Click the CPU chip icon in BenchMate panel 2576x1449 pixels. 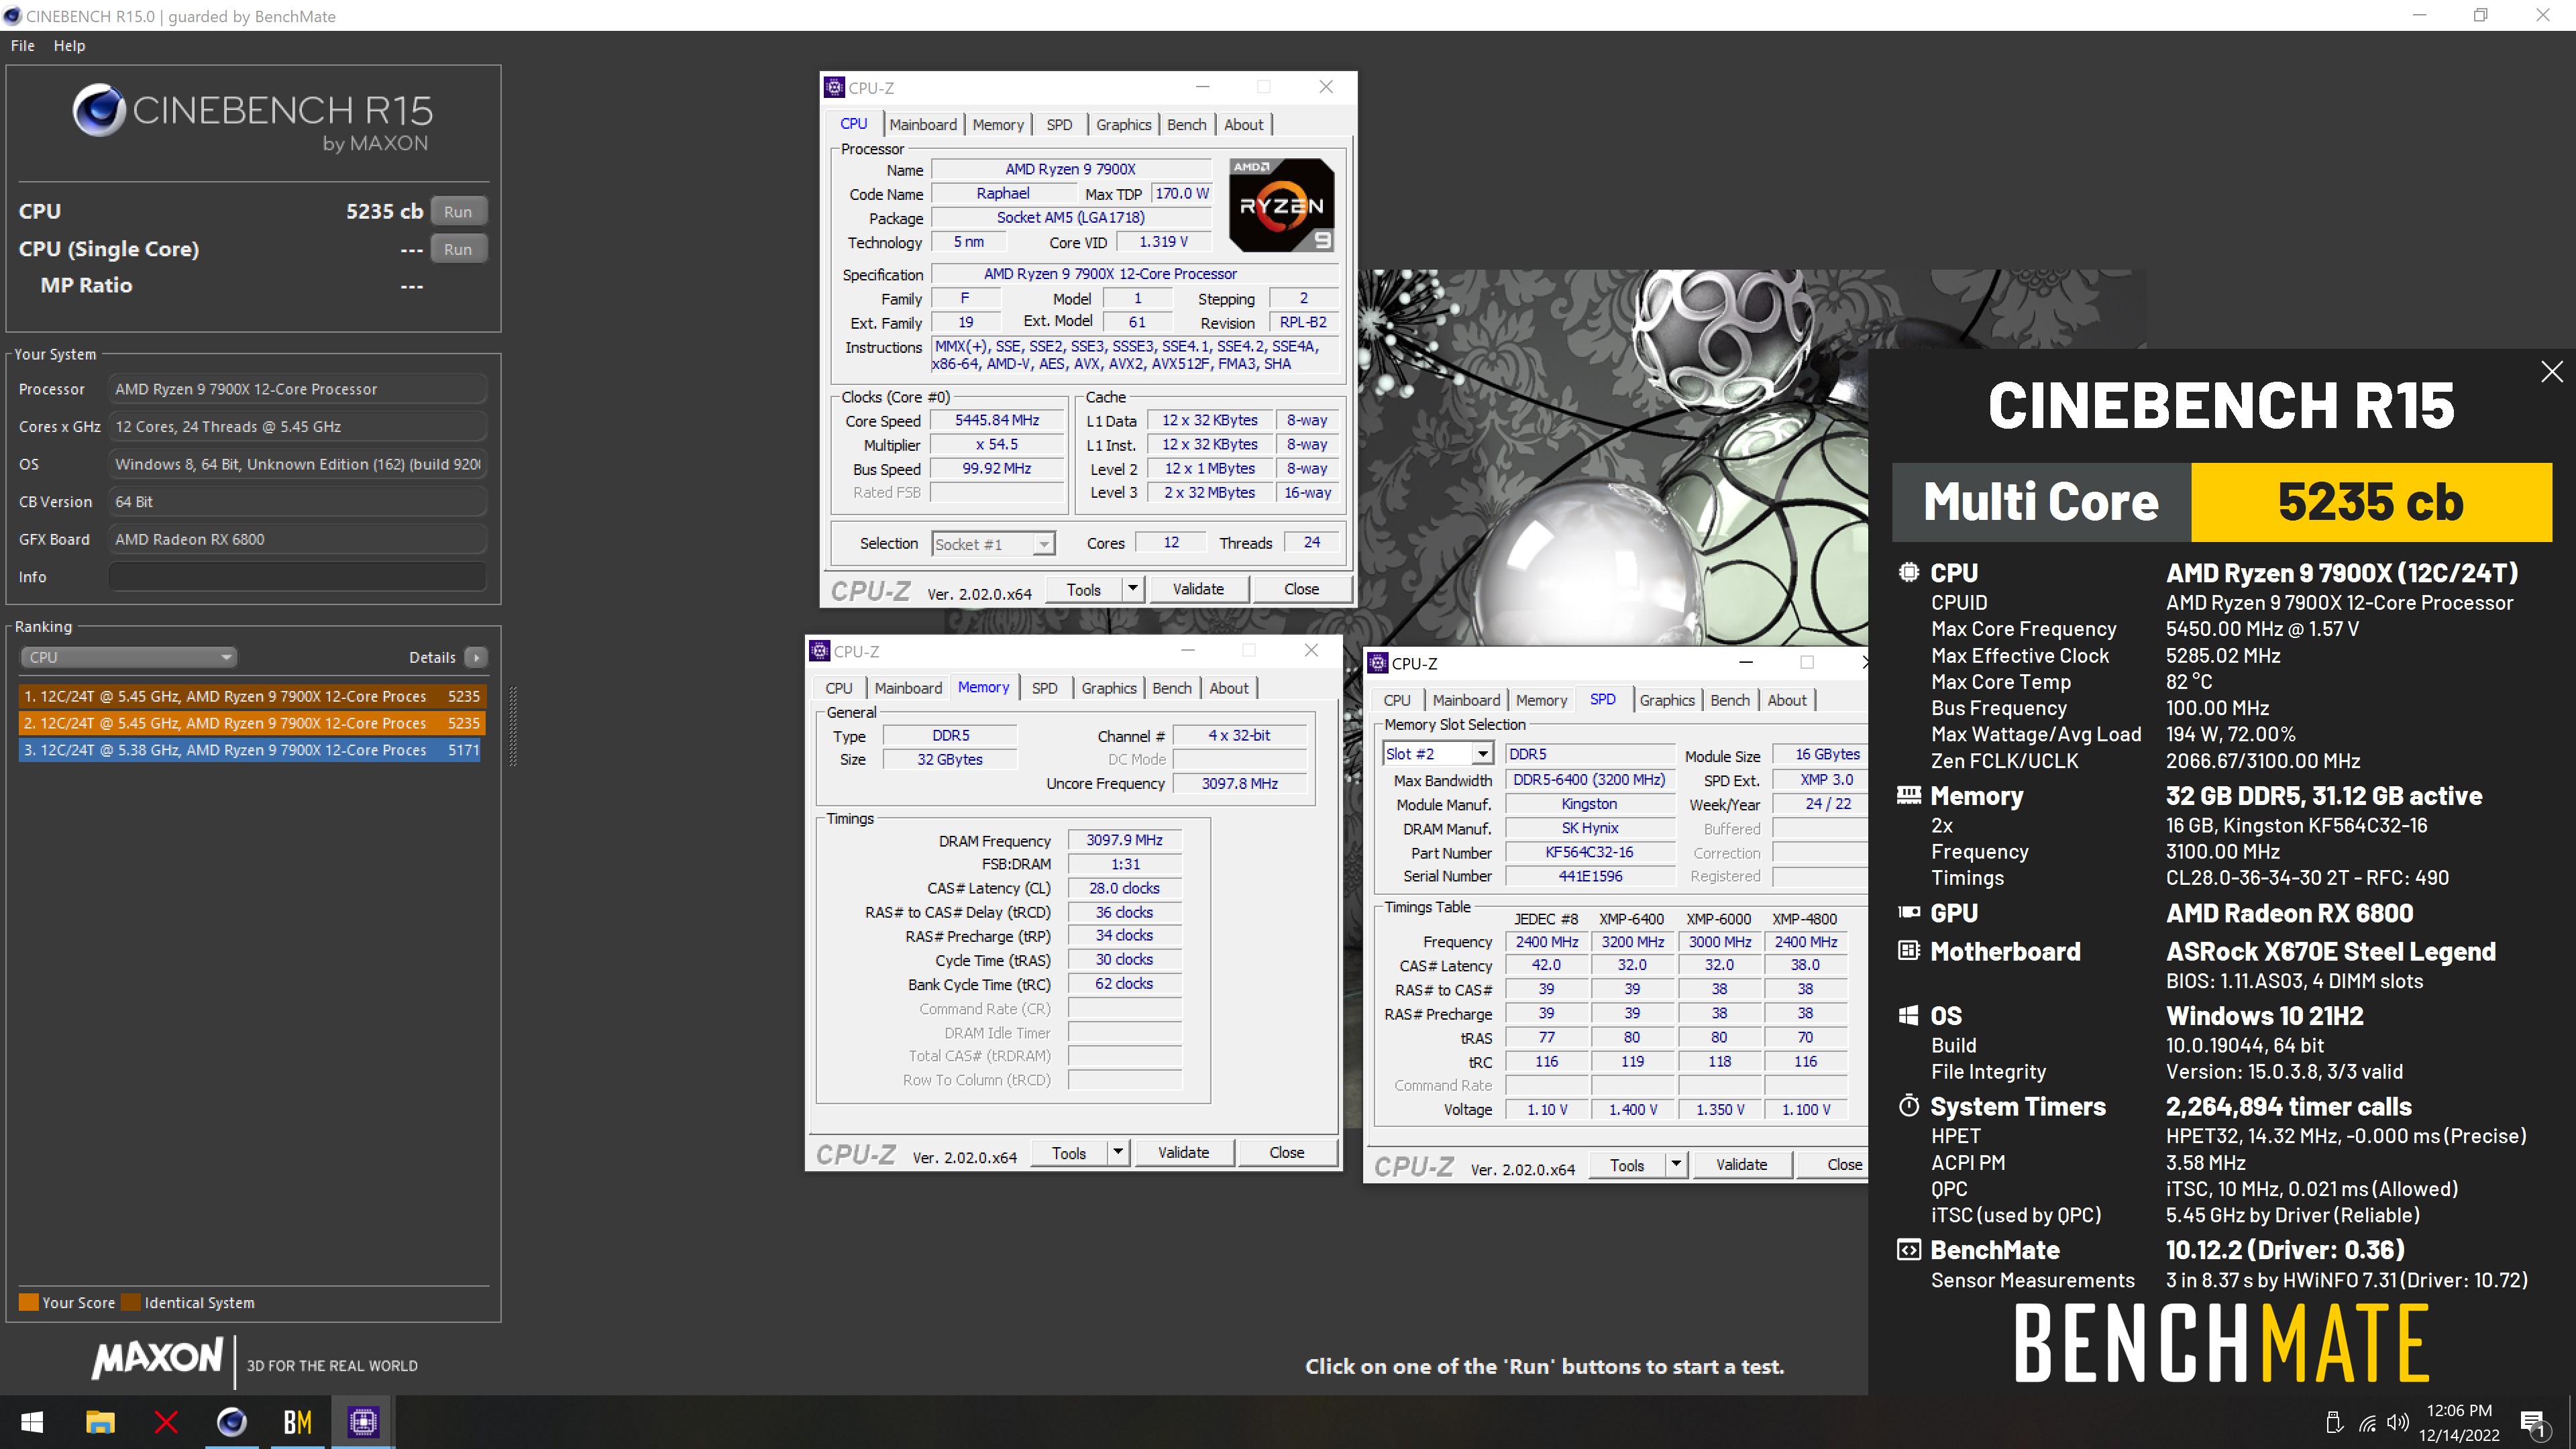tap(1908, 572)
